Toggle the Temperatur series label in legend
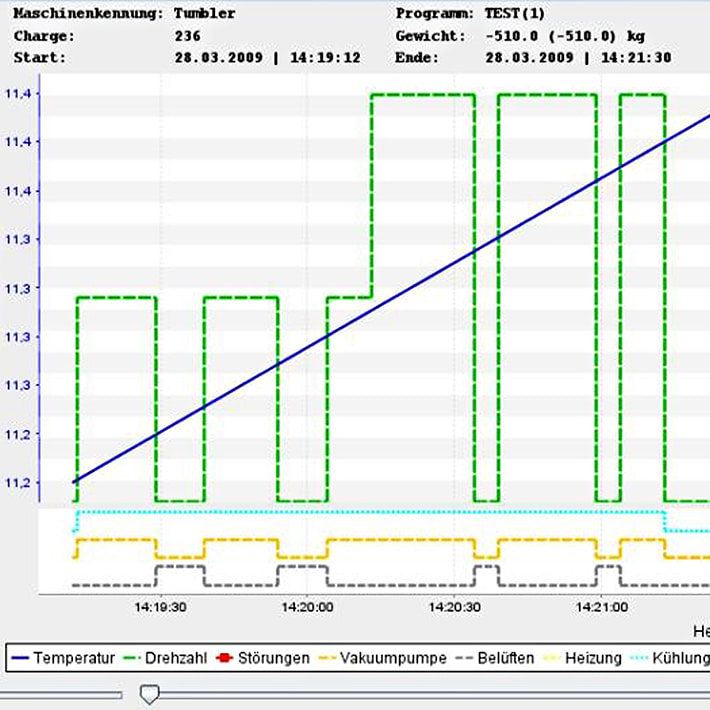 click(75, 658)
